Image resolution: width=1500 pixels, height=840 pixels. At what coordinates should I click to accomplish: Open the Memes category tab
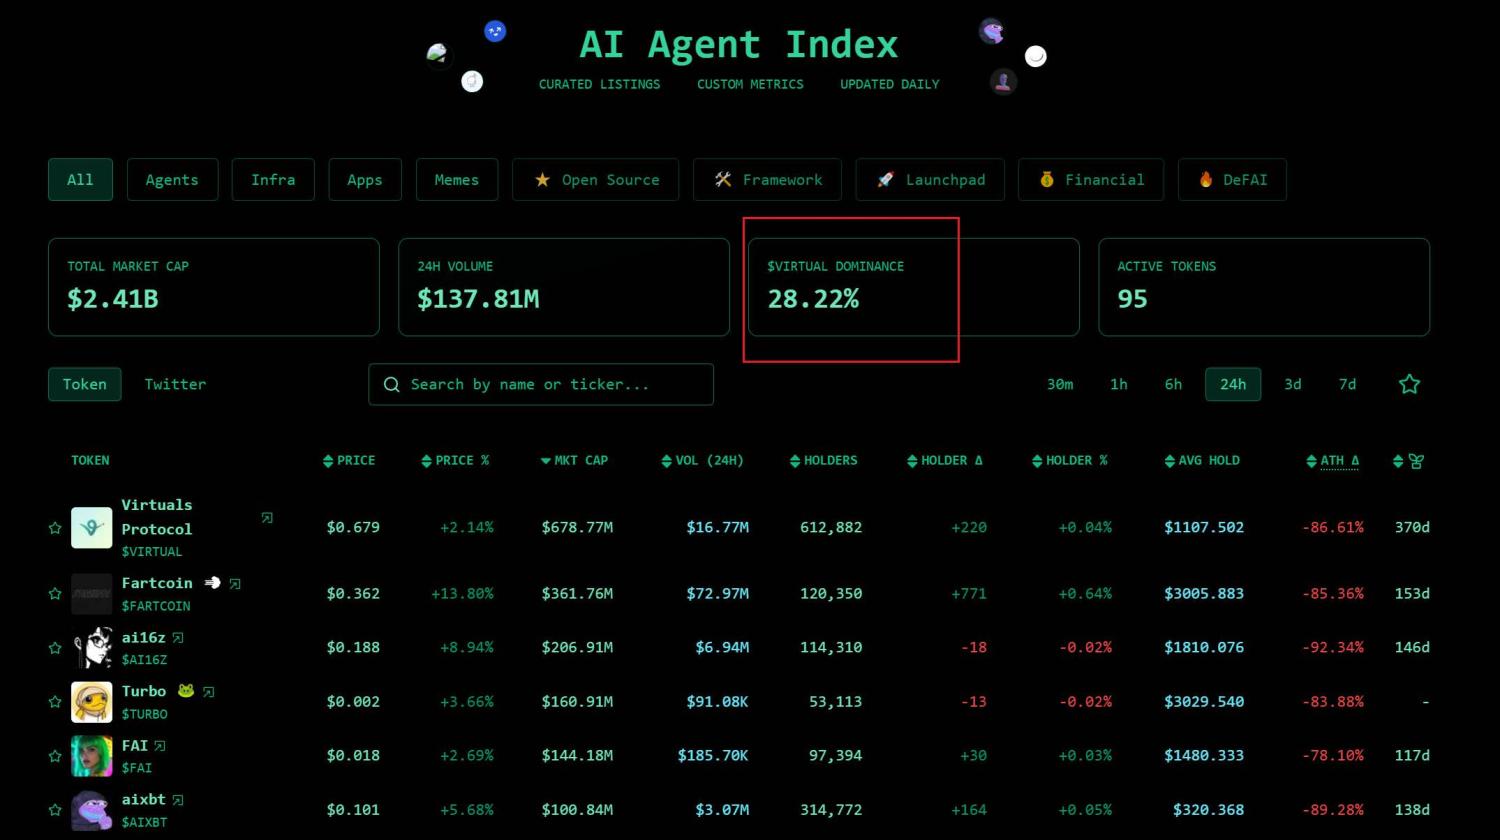[x=456, y=179]
